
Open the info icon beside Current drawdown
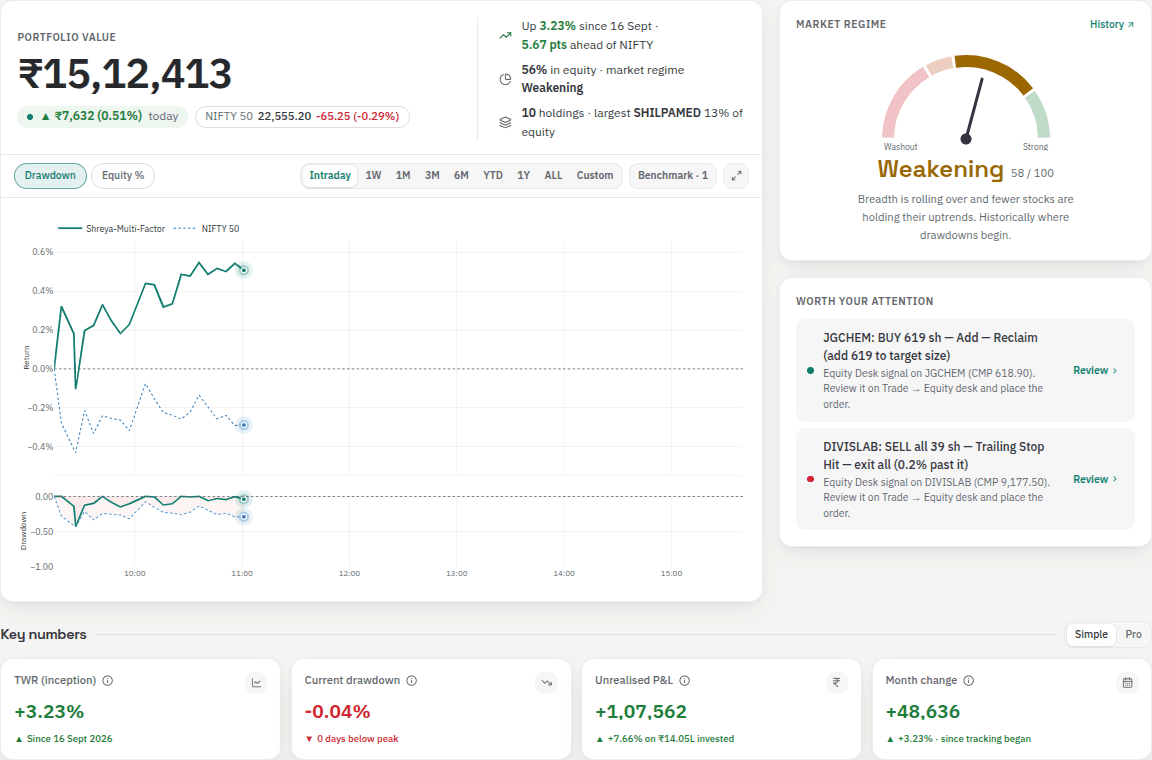click(412, 681)
